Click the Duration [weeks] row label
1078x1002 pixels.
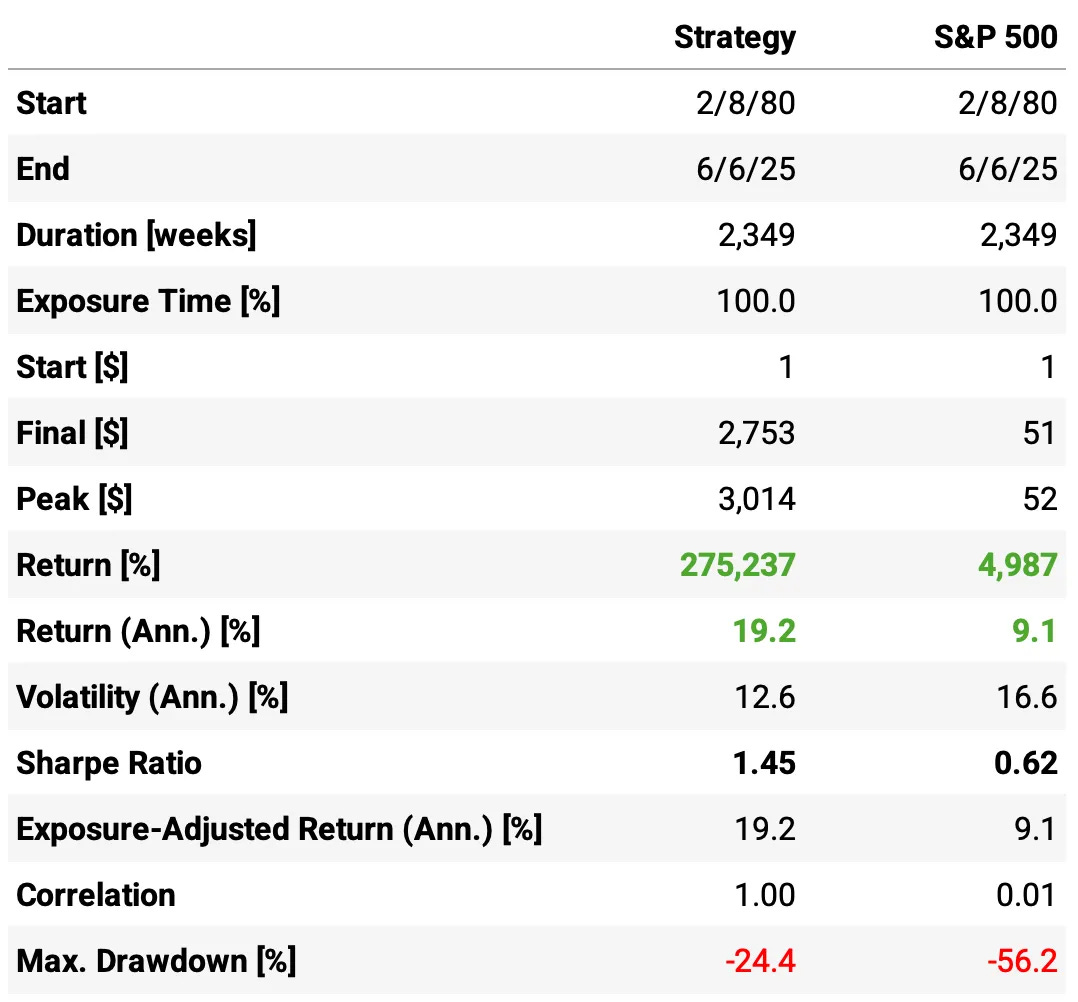(x=136, y=235)
